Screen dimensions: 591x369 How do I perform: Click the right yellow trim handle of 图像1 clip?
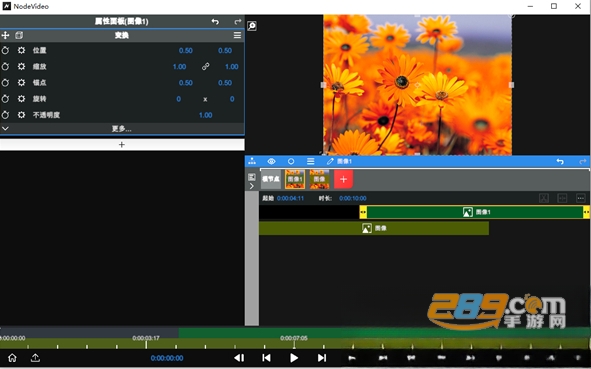586,212
